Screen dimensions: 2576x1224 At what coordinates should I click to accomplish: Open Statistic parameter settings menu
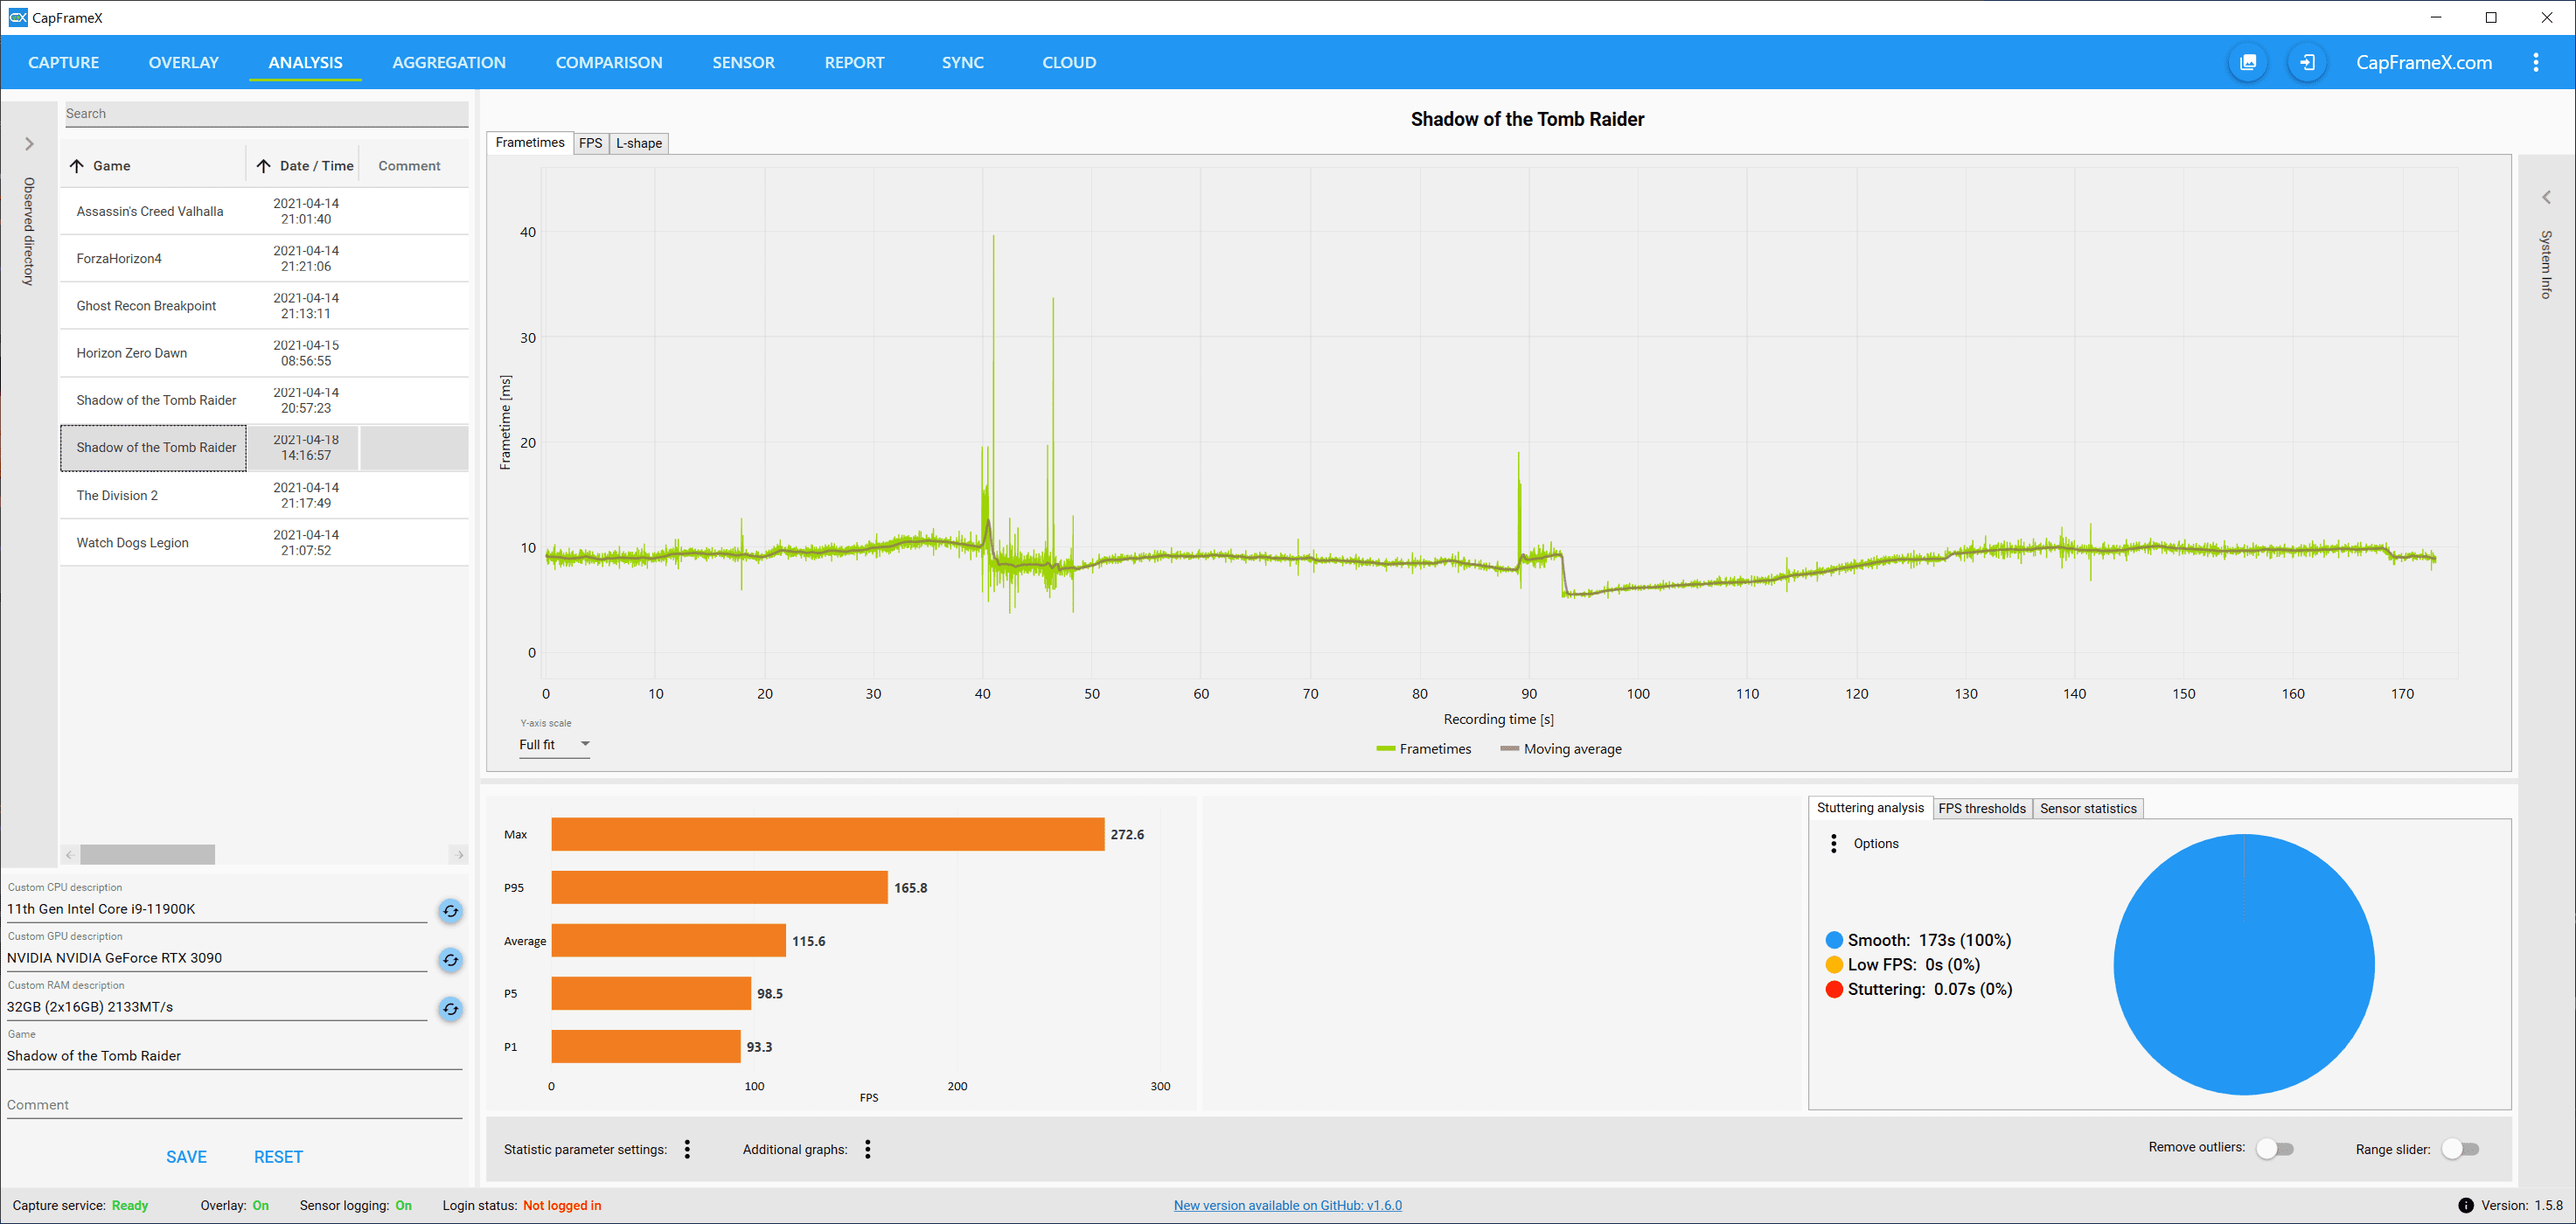[687, 1149]
